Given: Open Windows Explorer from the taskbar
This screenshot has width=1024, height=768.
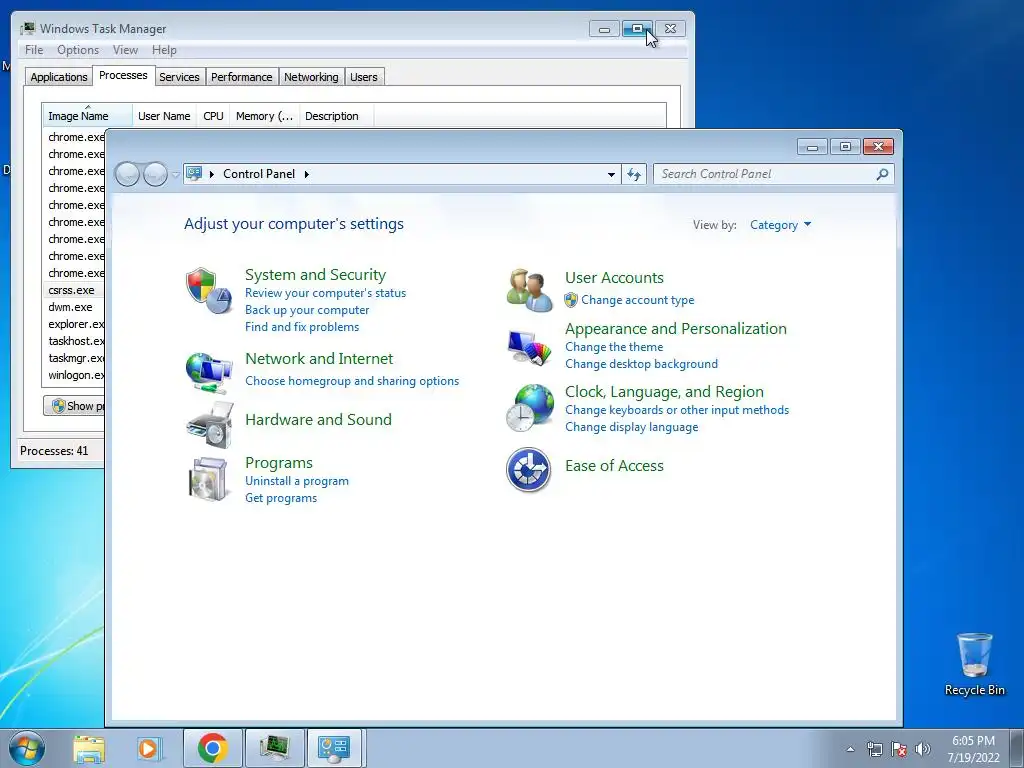Looking at the screenshot, I should click(x=89, y=748).
